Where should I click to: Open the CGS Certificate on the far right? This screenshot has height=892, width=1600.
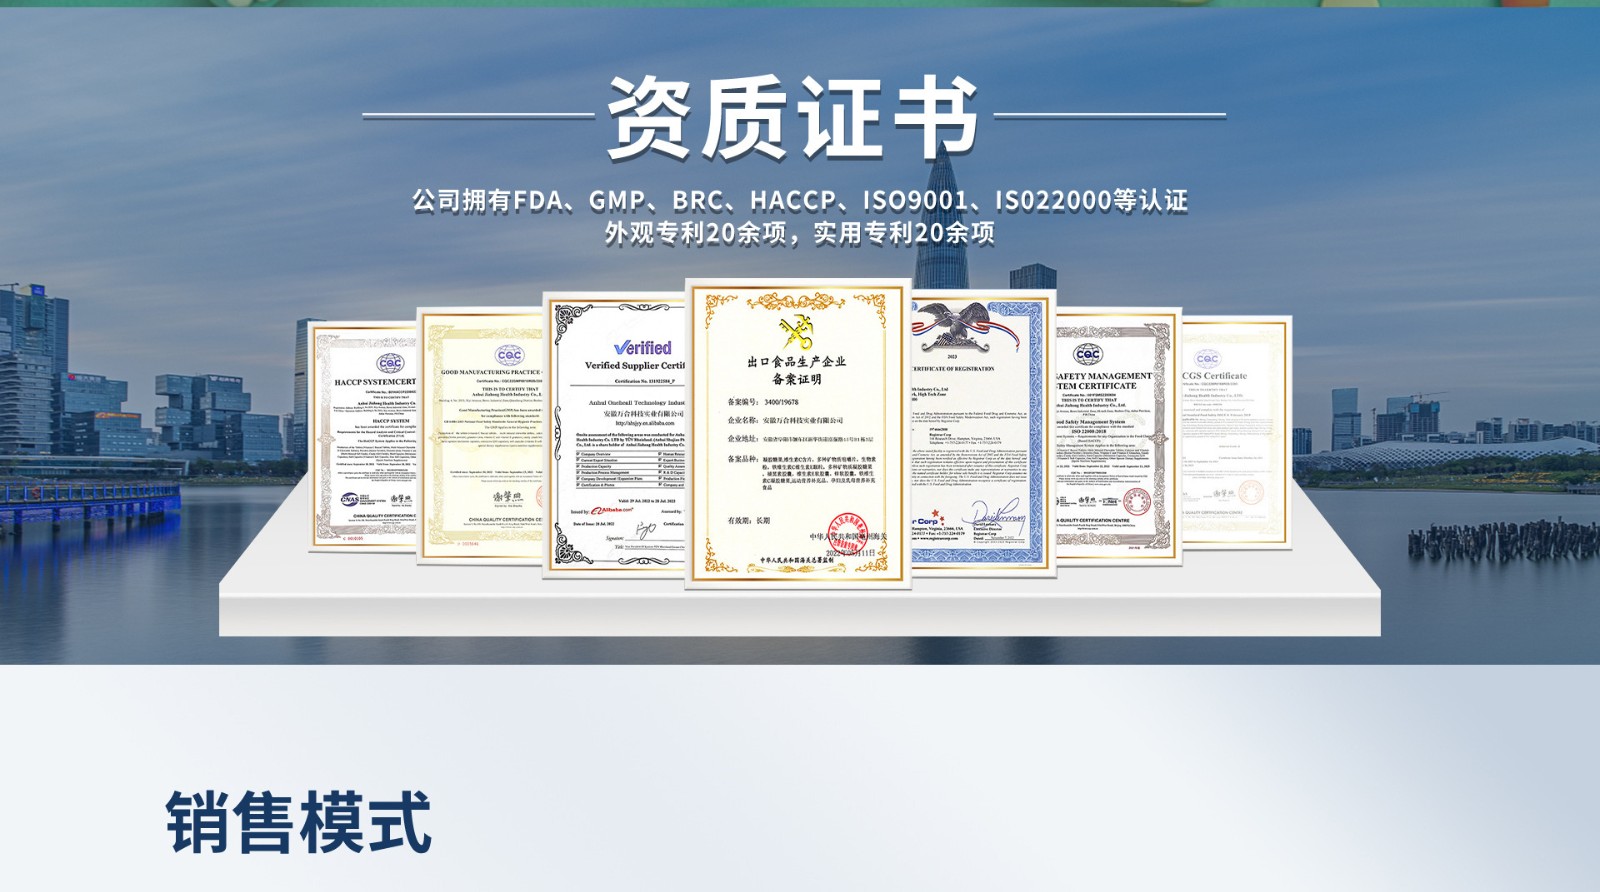(x=1236, y=432)
